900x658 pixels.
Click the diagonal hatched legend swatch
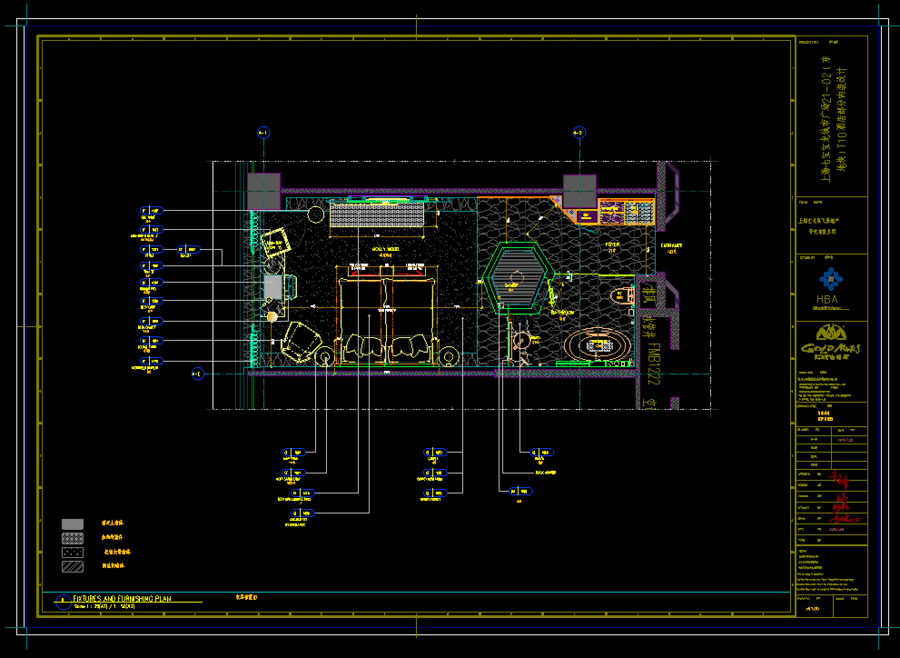coord(72,567)
